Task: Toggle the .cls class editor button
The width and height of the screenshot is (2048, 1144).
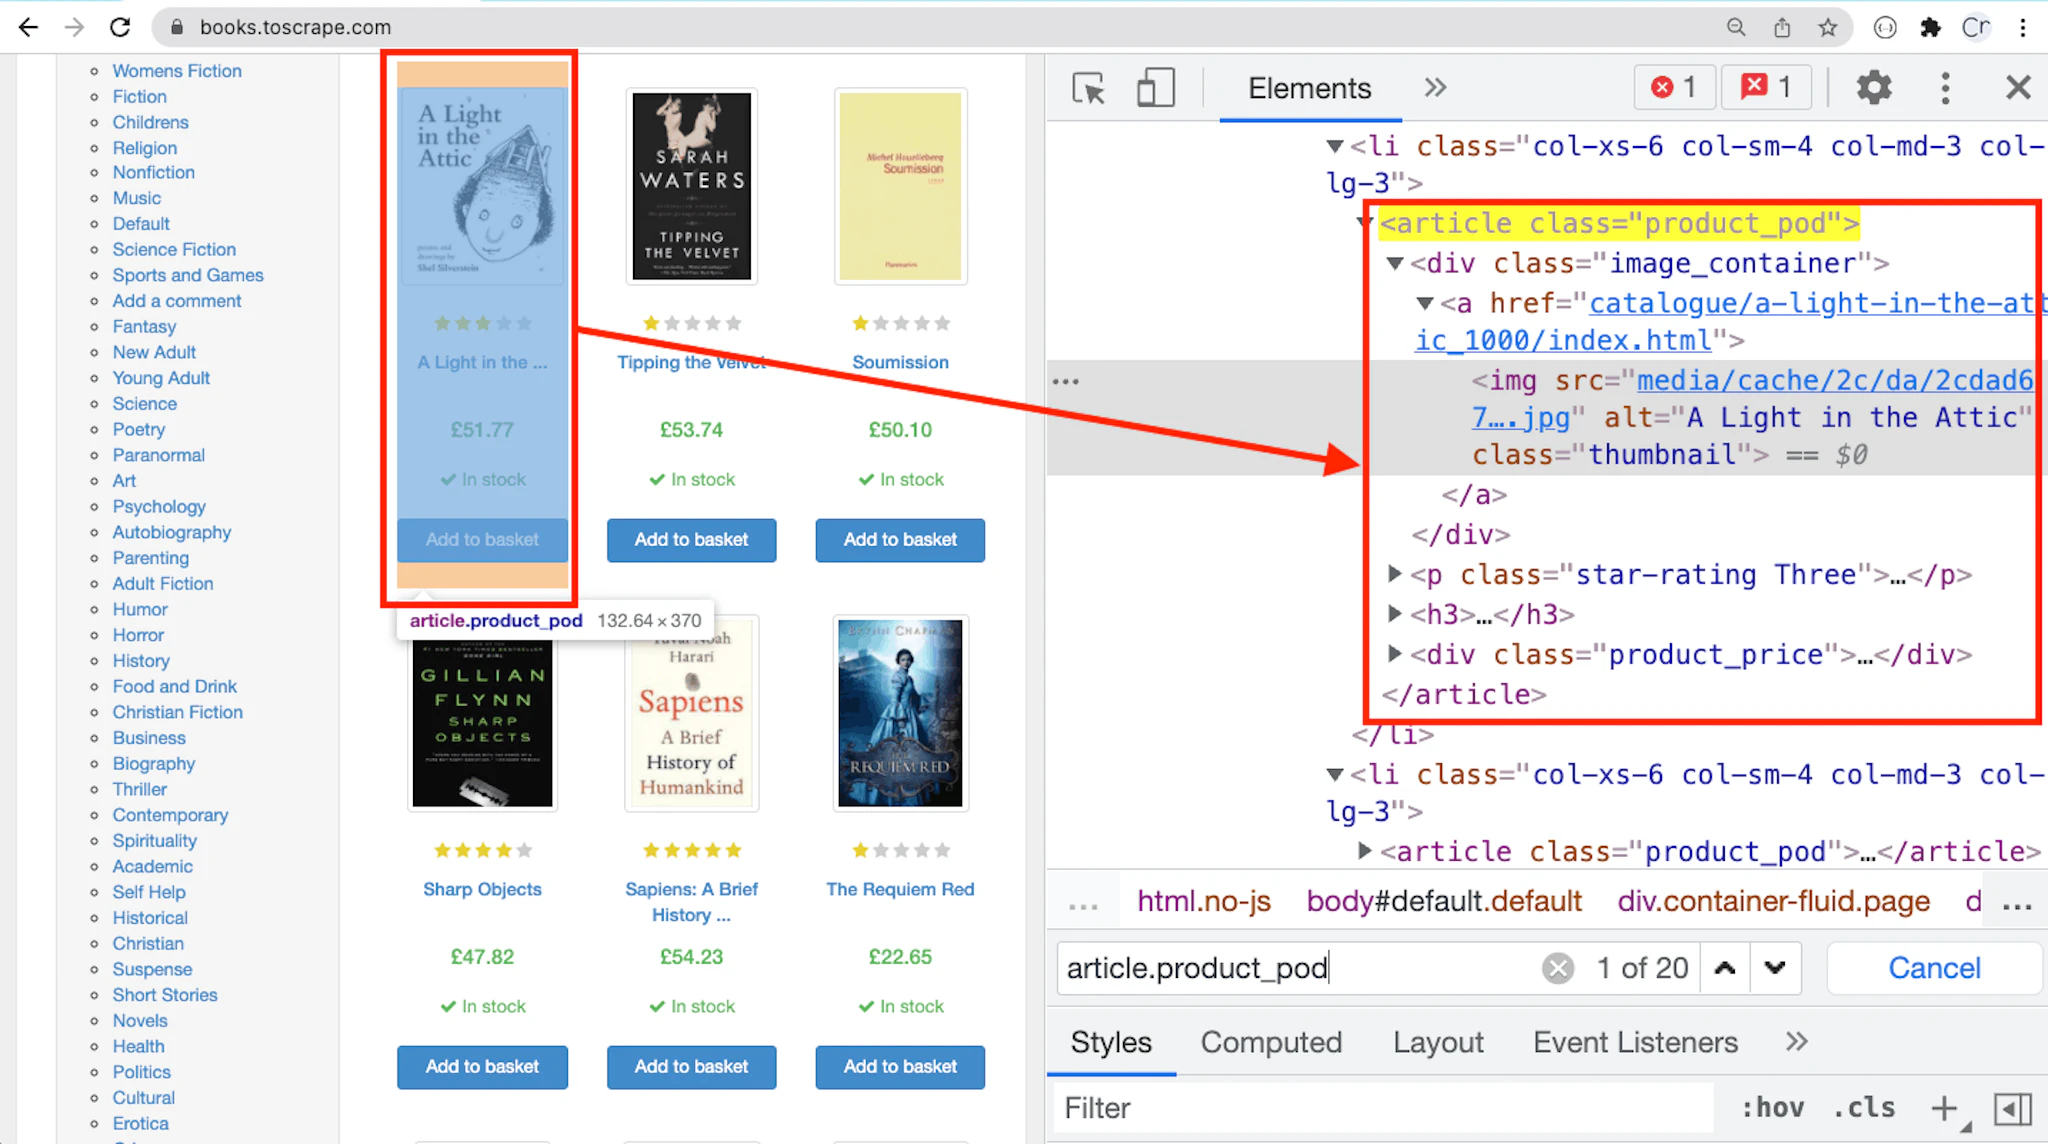Action: [1863, 1108]
